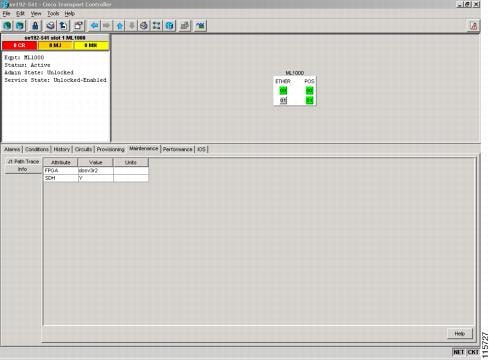Click the NET status indicator
Viewport: 489px width, 360px height.
[459, 352]
